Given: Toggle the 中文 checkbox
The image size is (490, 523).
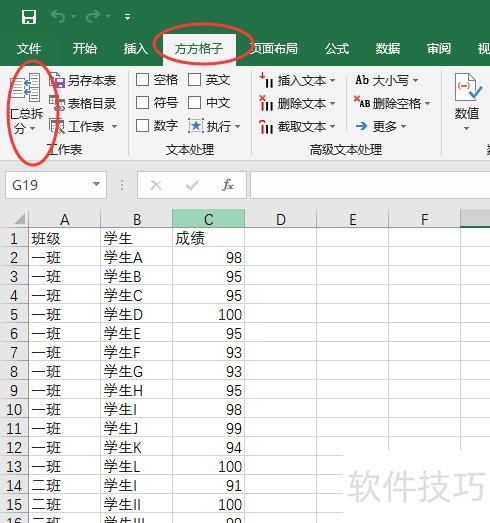Looking at the screenshot, I should tap(194, 103).
